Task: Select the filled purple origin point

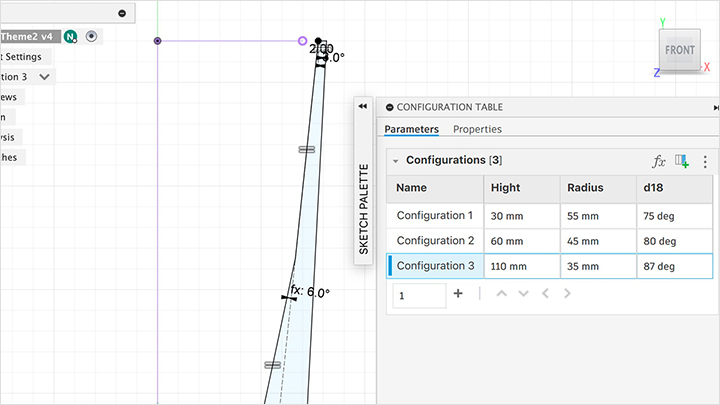Action: tap(158, 41)
